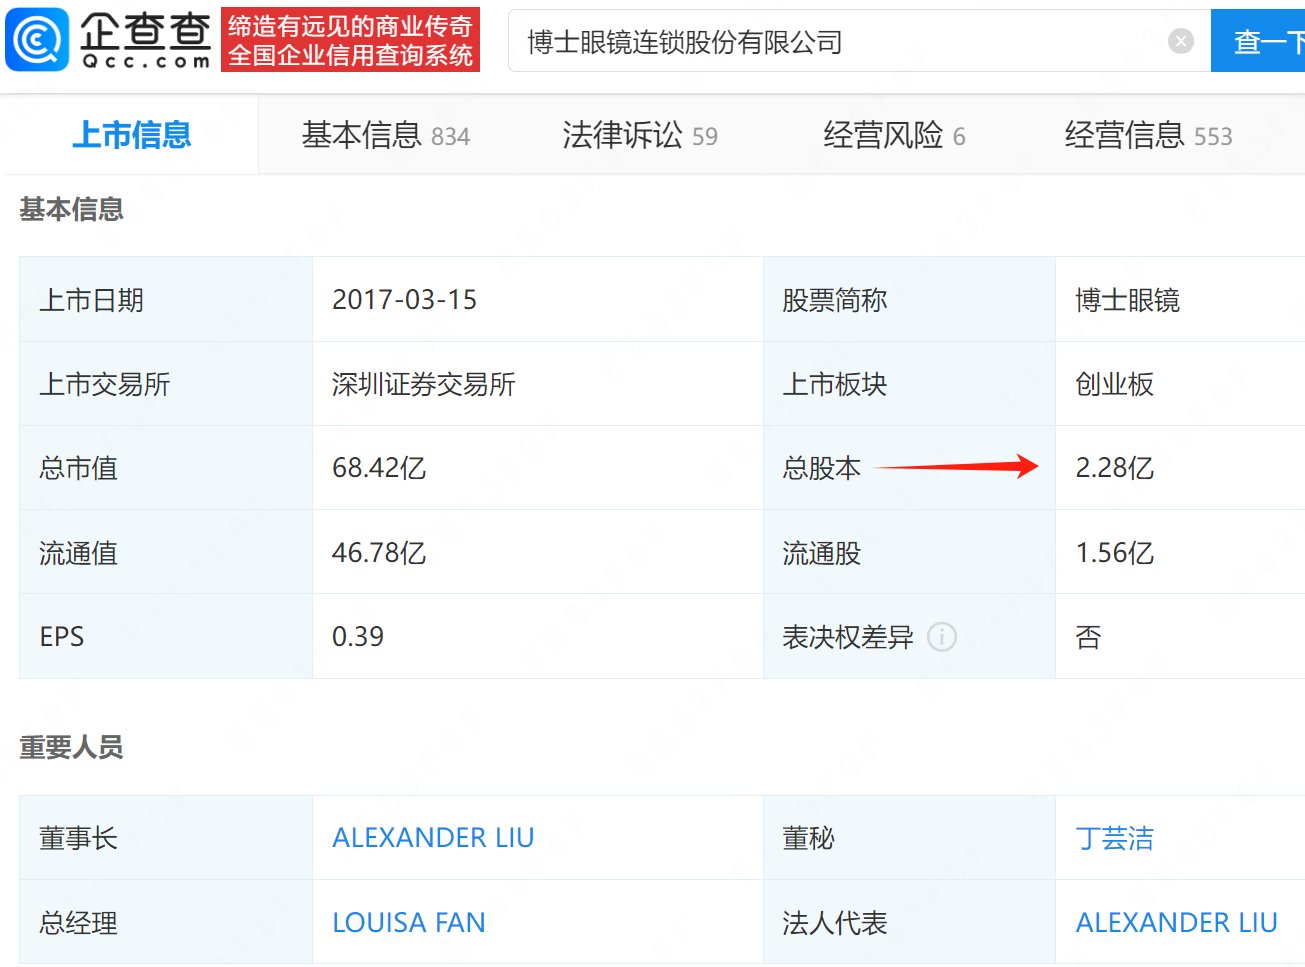Open the 上市信息 tab
This screenshot has width=1305, height=967.
point(132,135)
